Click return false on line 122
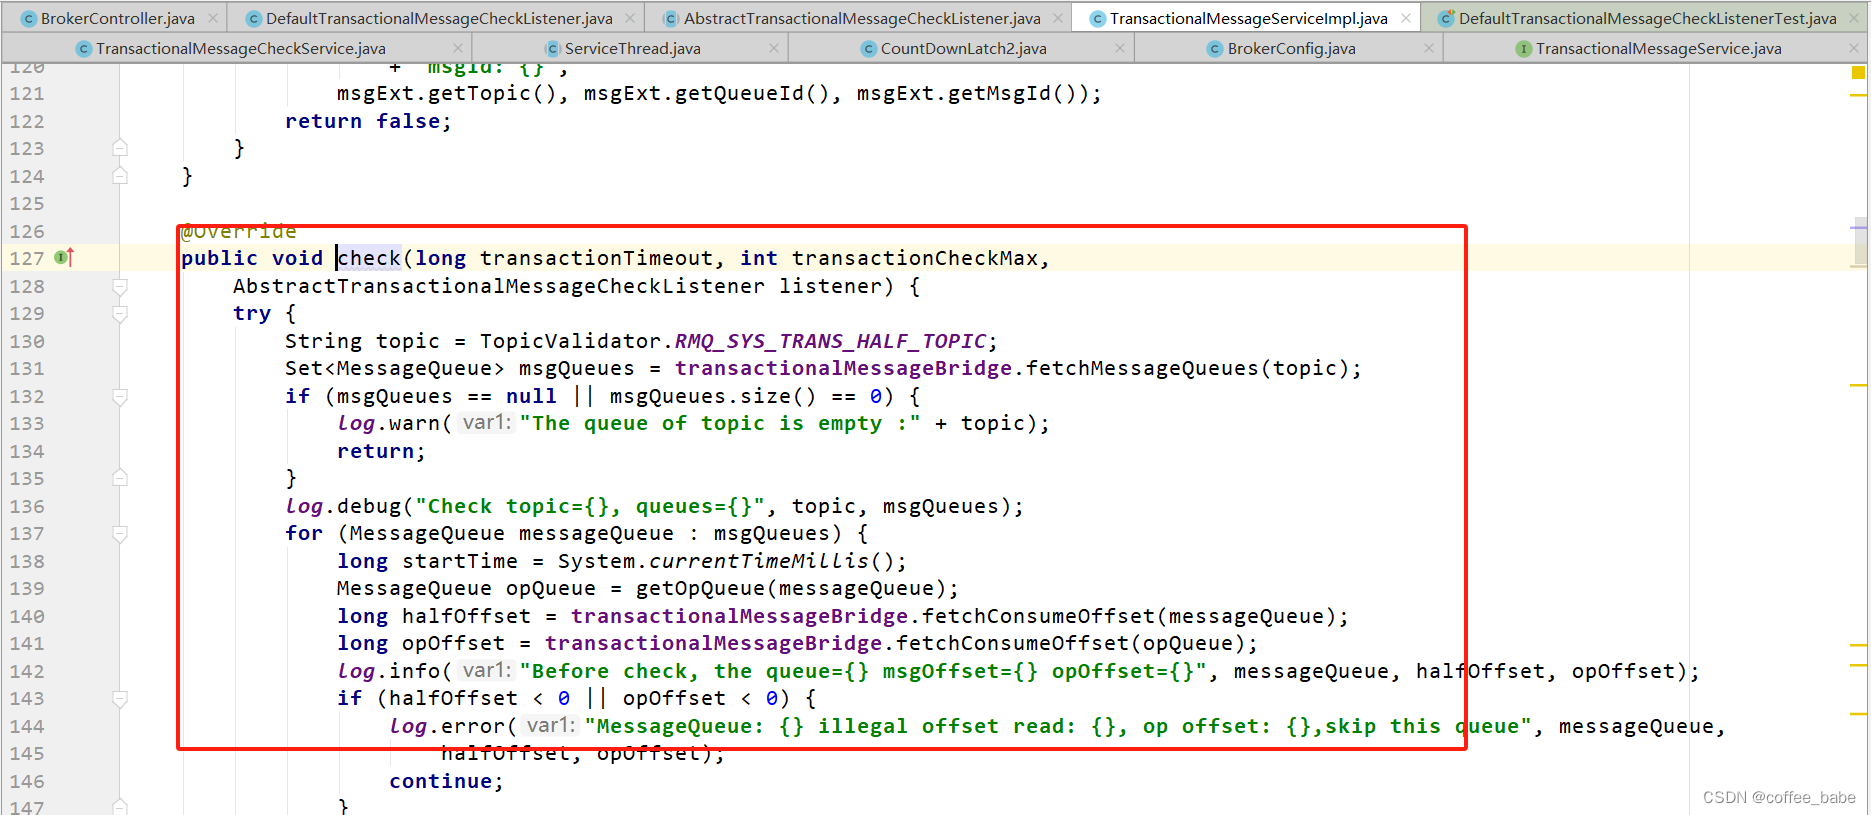Image resolution: width=1871 pixels, height=815 pixels. tap(368, 121)
